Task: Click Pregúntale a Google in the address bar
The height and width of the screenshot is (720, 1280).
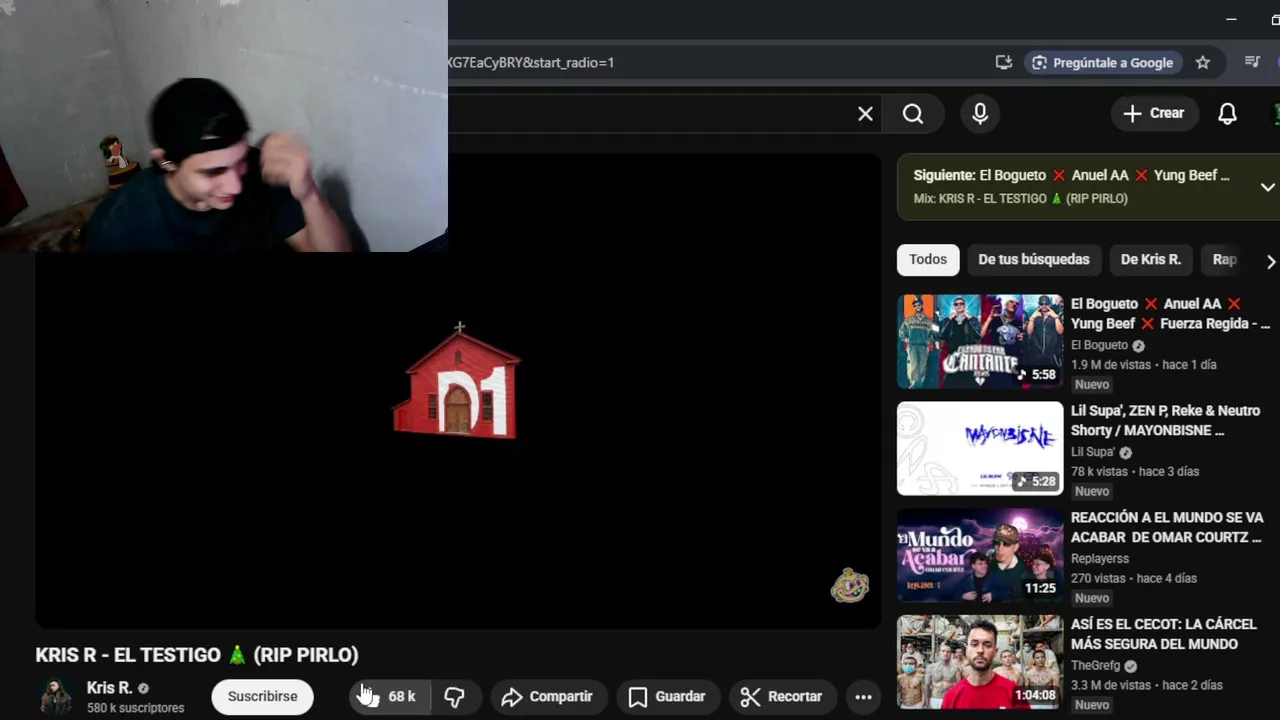Action: tap(1102, 62)
